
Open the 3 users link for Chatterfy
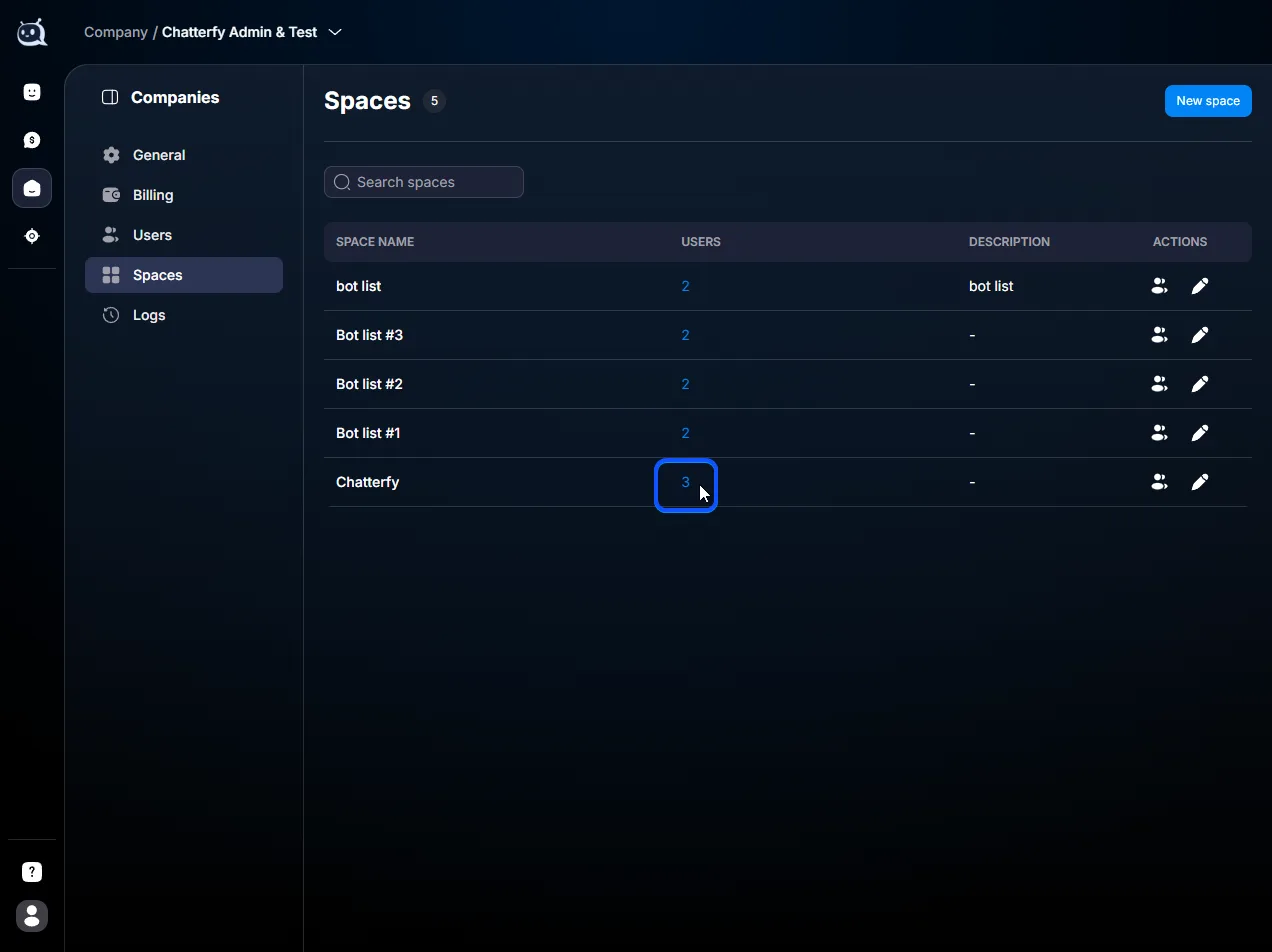tap(685, 482)
